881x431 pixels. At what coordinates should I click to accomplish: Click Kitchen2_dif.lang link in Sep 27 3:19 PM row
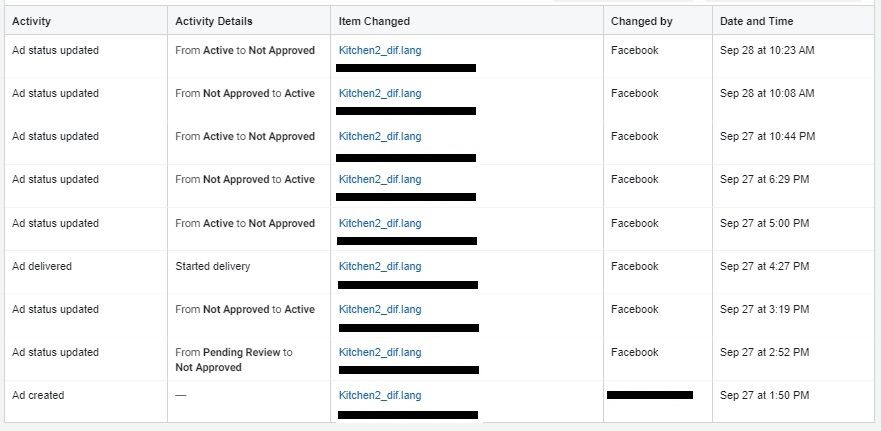pyautogui.click(x=380, y=309)
